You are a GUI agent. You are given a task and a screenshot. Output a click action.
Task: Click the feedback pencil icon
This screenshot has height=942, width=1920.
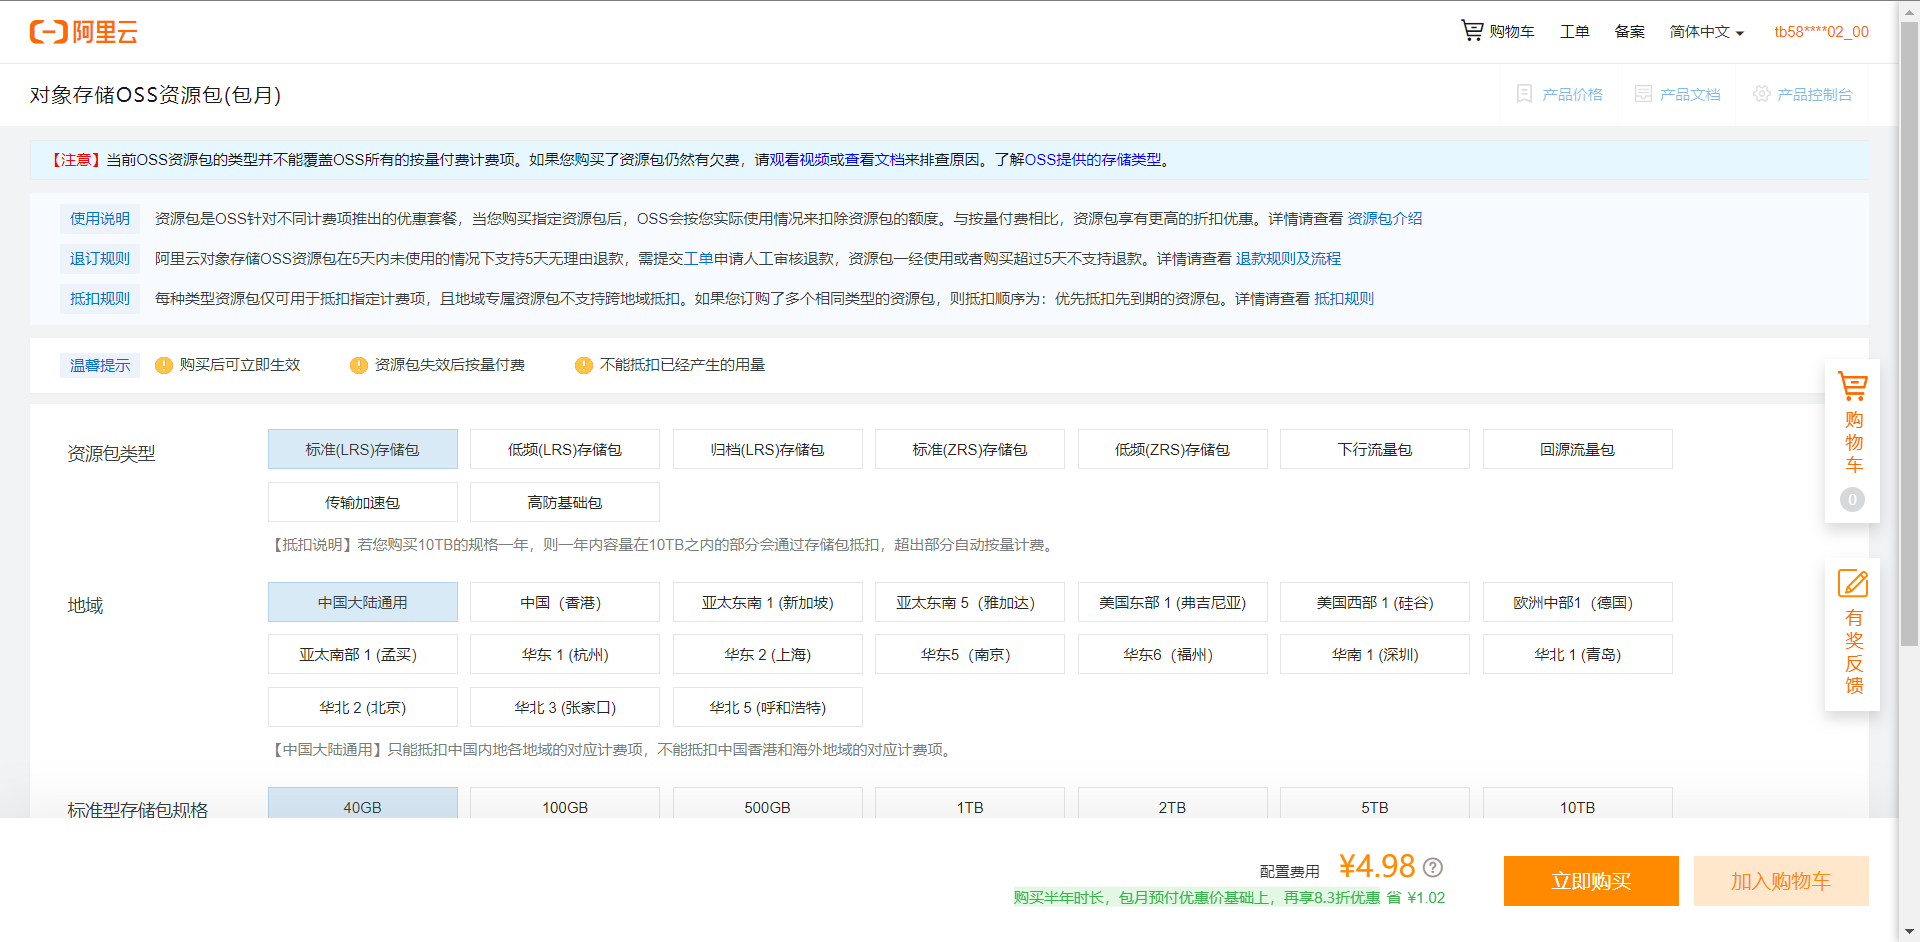pyautogui.click(x=1852, y=583)
